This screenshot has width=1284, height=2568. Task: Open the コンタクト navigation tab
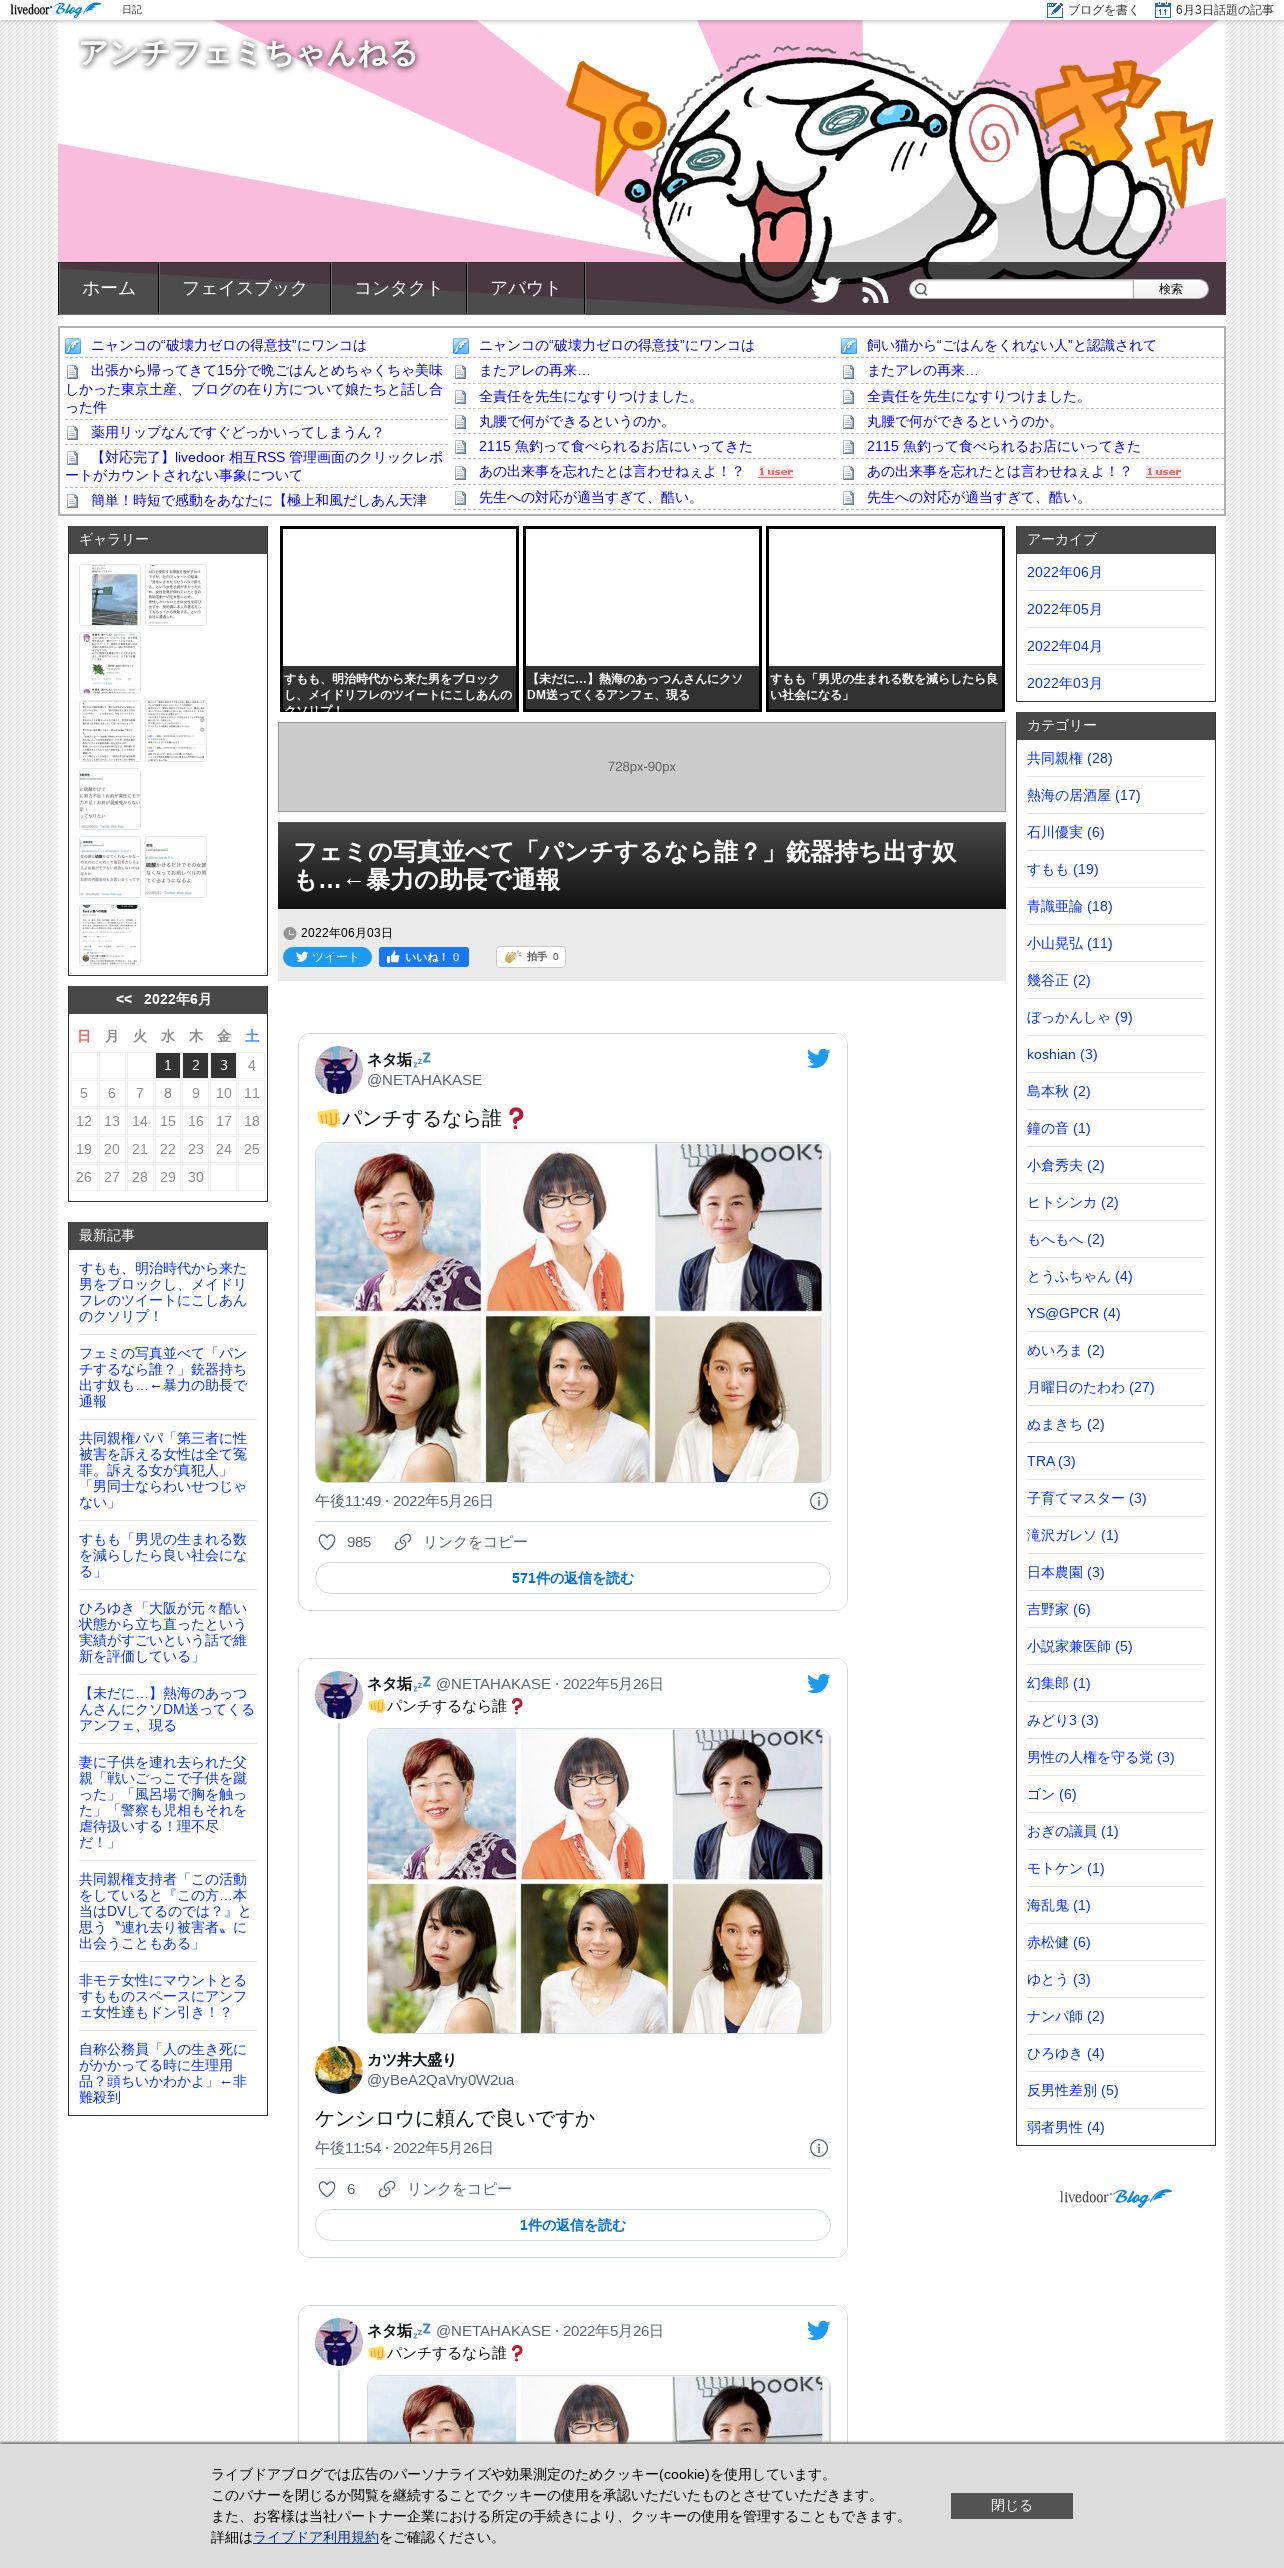pos(399,288)
